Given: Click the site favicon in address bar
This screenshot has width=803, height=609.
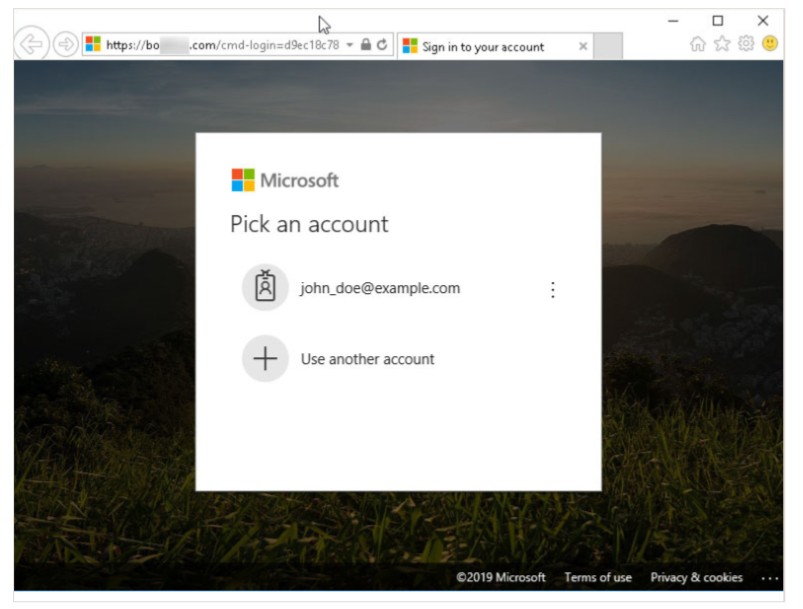Looking at the screenshot, I should click(x=93, y=44).
